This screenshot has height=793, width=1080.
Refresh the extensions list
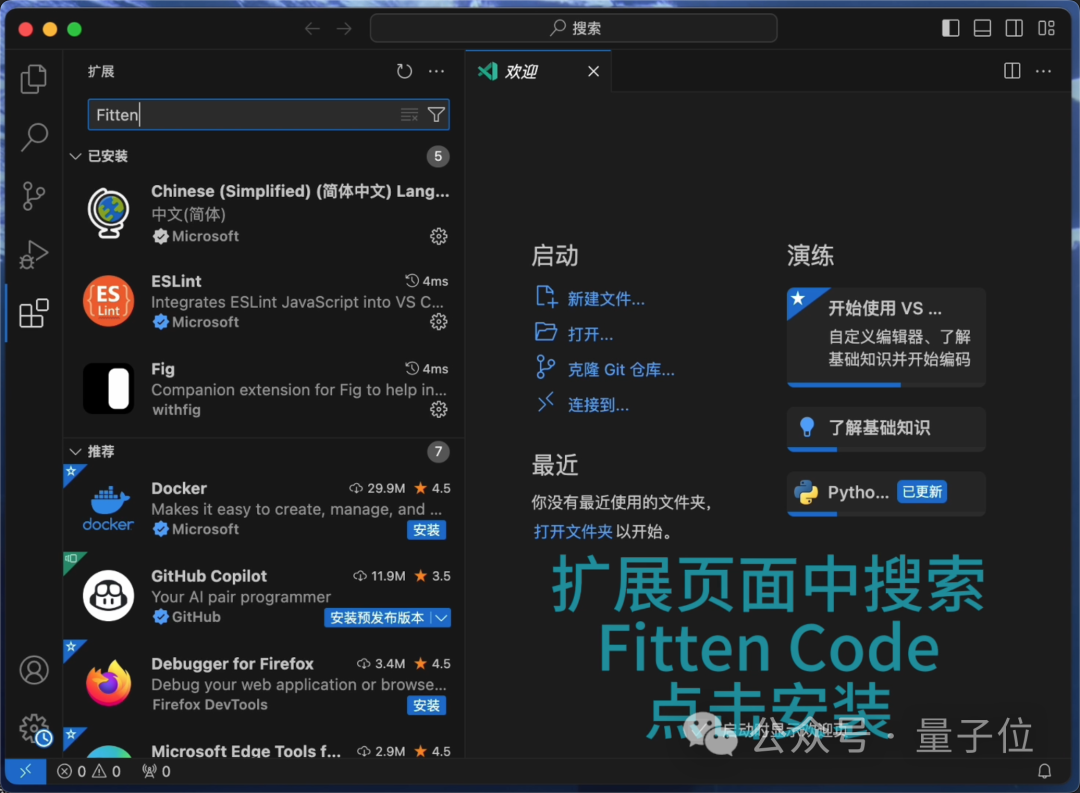404,71
